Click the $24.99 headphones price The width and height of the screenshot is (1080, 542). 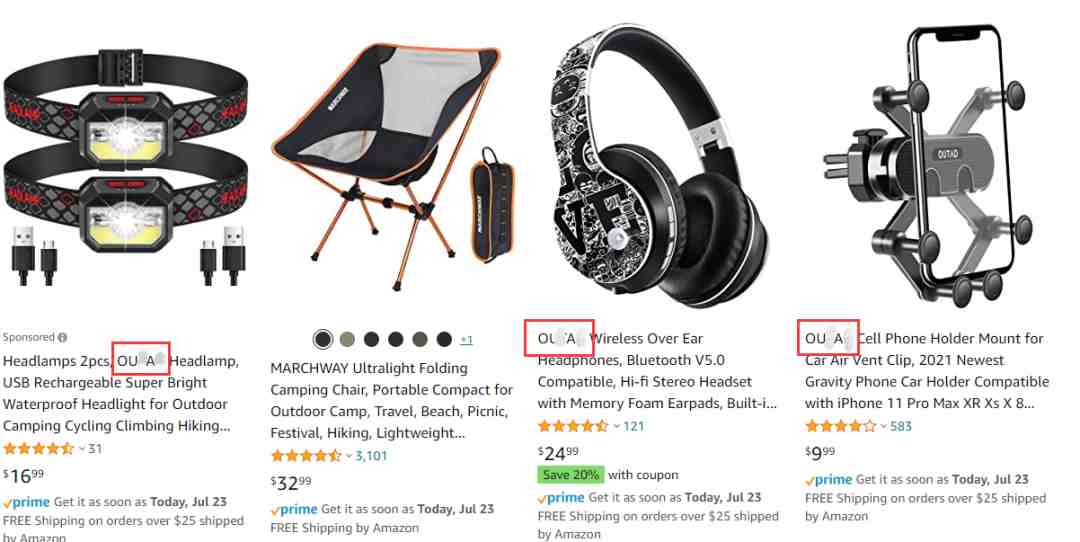pyautogui.click(x=558, y=453)
